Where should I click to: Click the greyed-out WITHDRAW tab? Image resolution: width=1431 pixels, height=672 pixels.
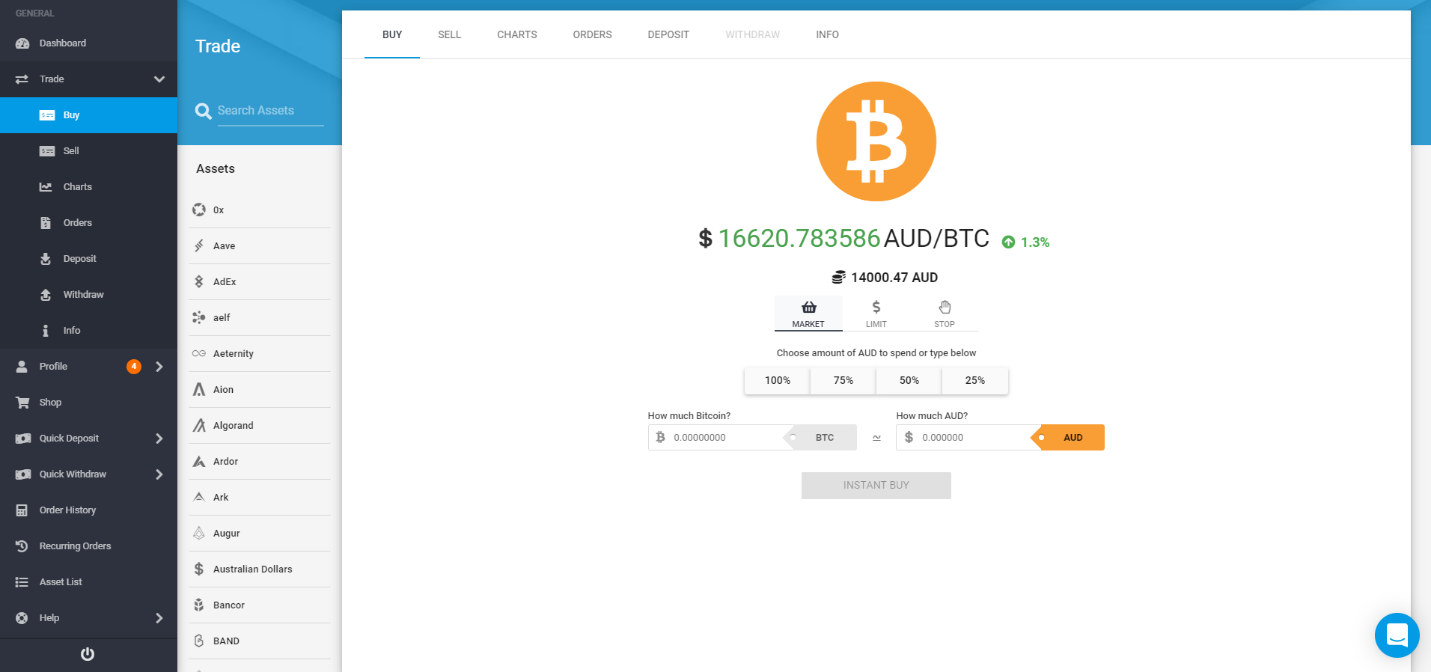[x=753, y=35]
